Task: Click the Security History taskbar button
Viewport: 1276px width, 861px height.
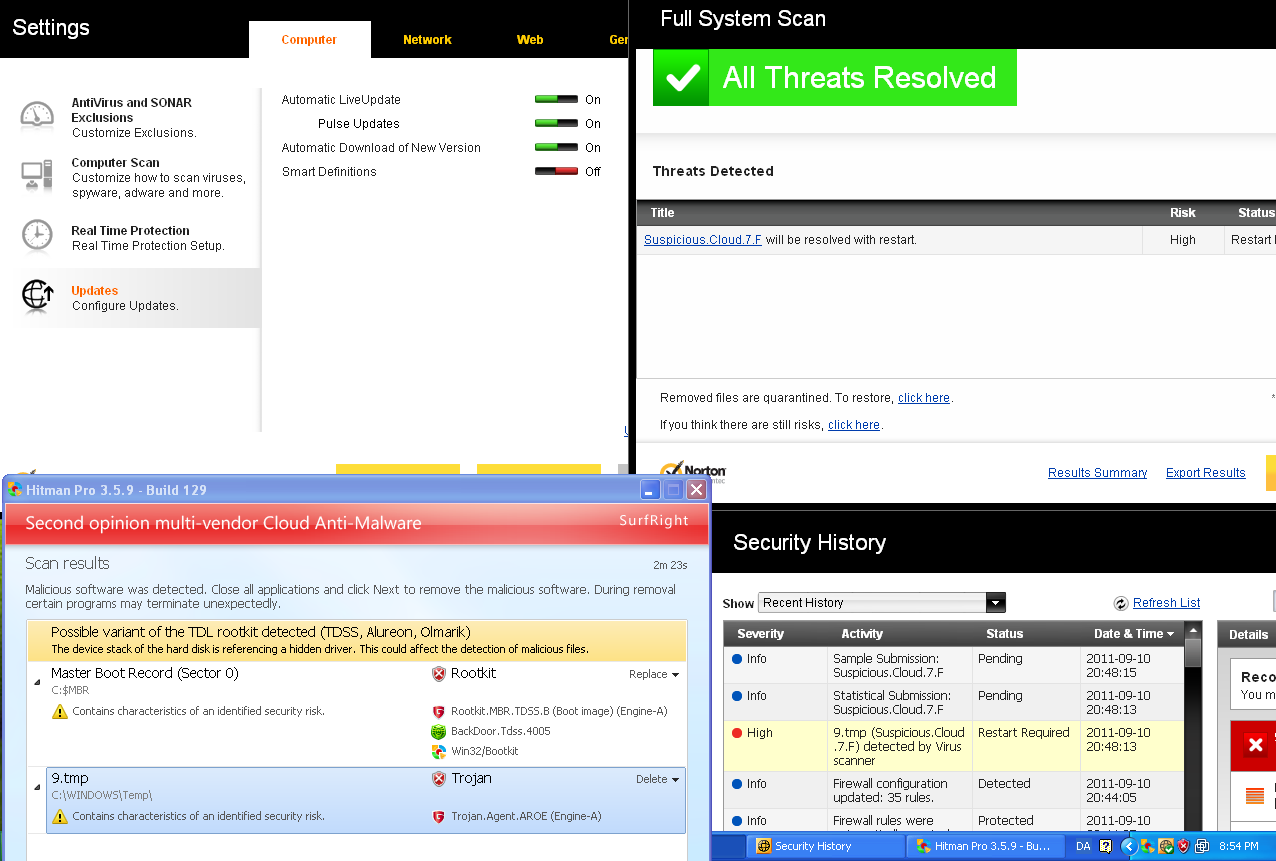Action: point(826,846)
